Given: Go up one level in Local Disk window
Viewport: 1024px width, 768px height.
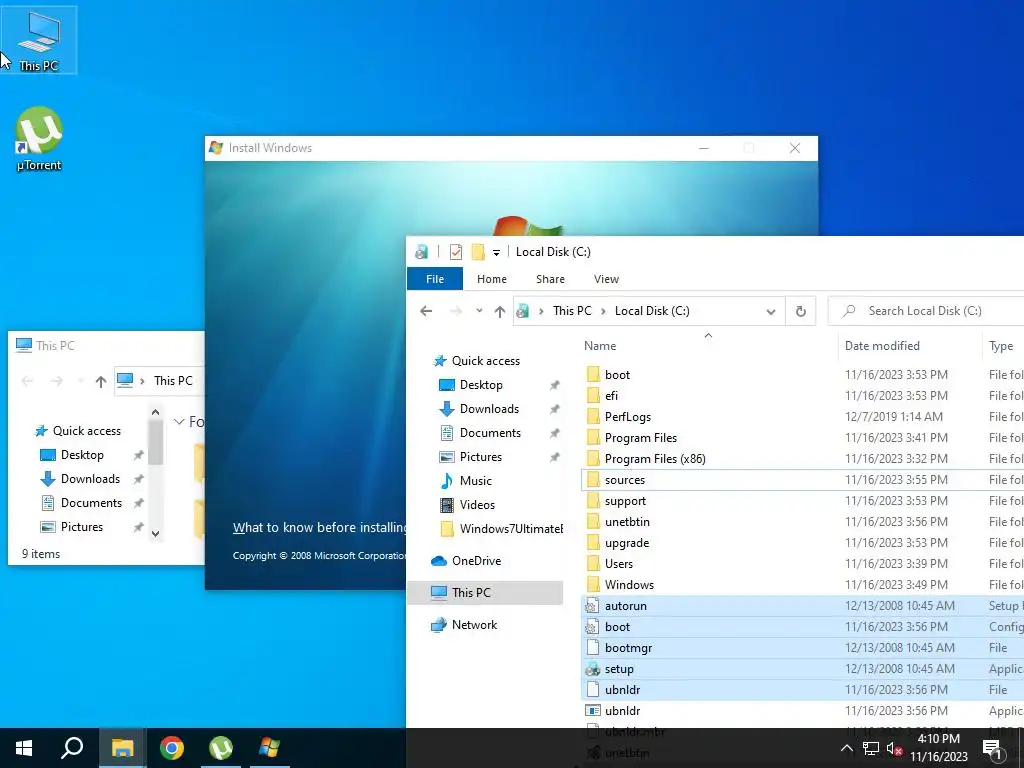Looking at the screenshot, I should click(500, 312).
